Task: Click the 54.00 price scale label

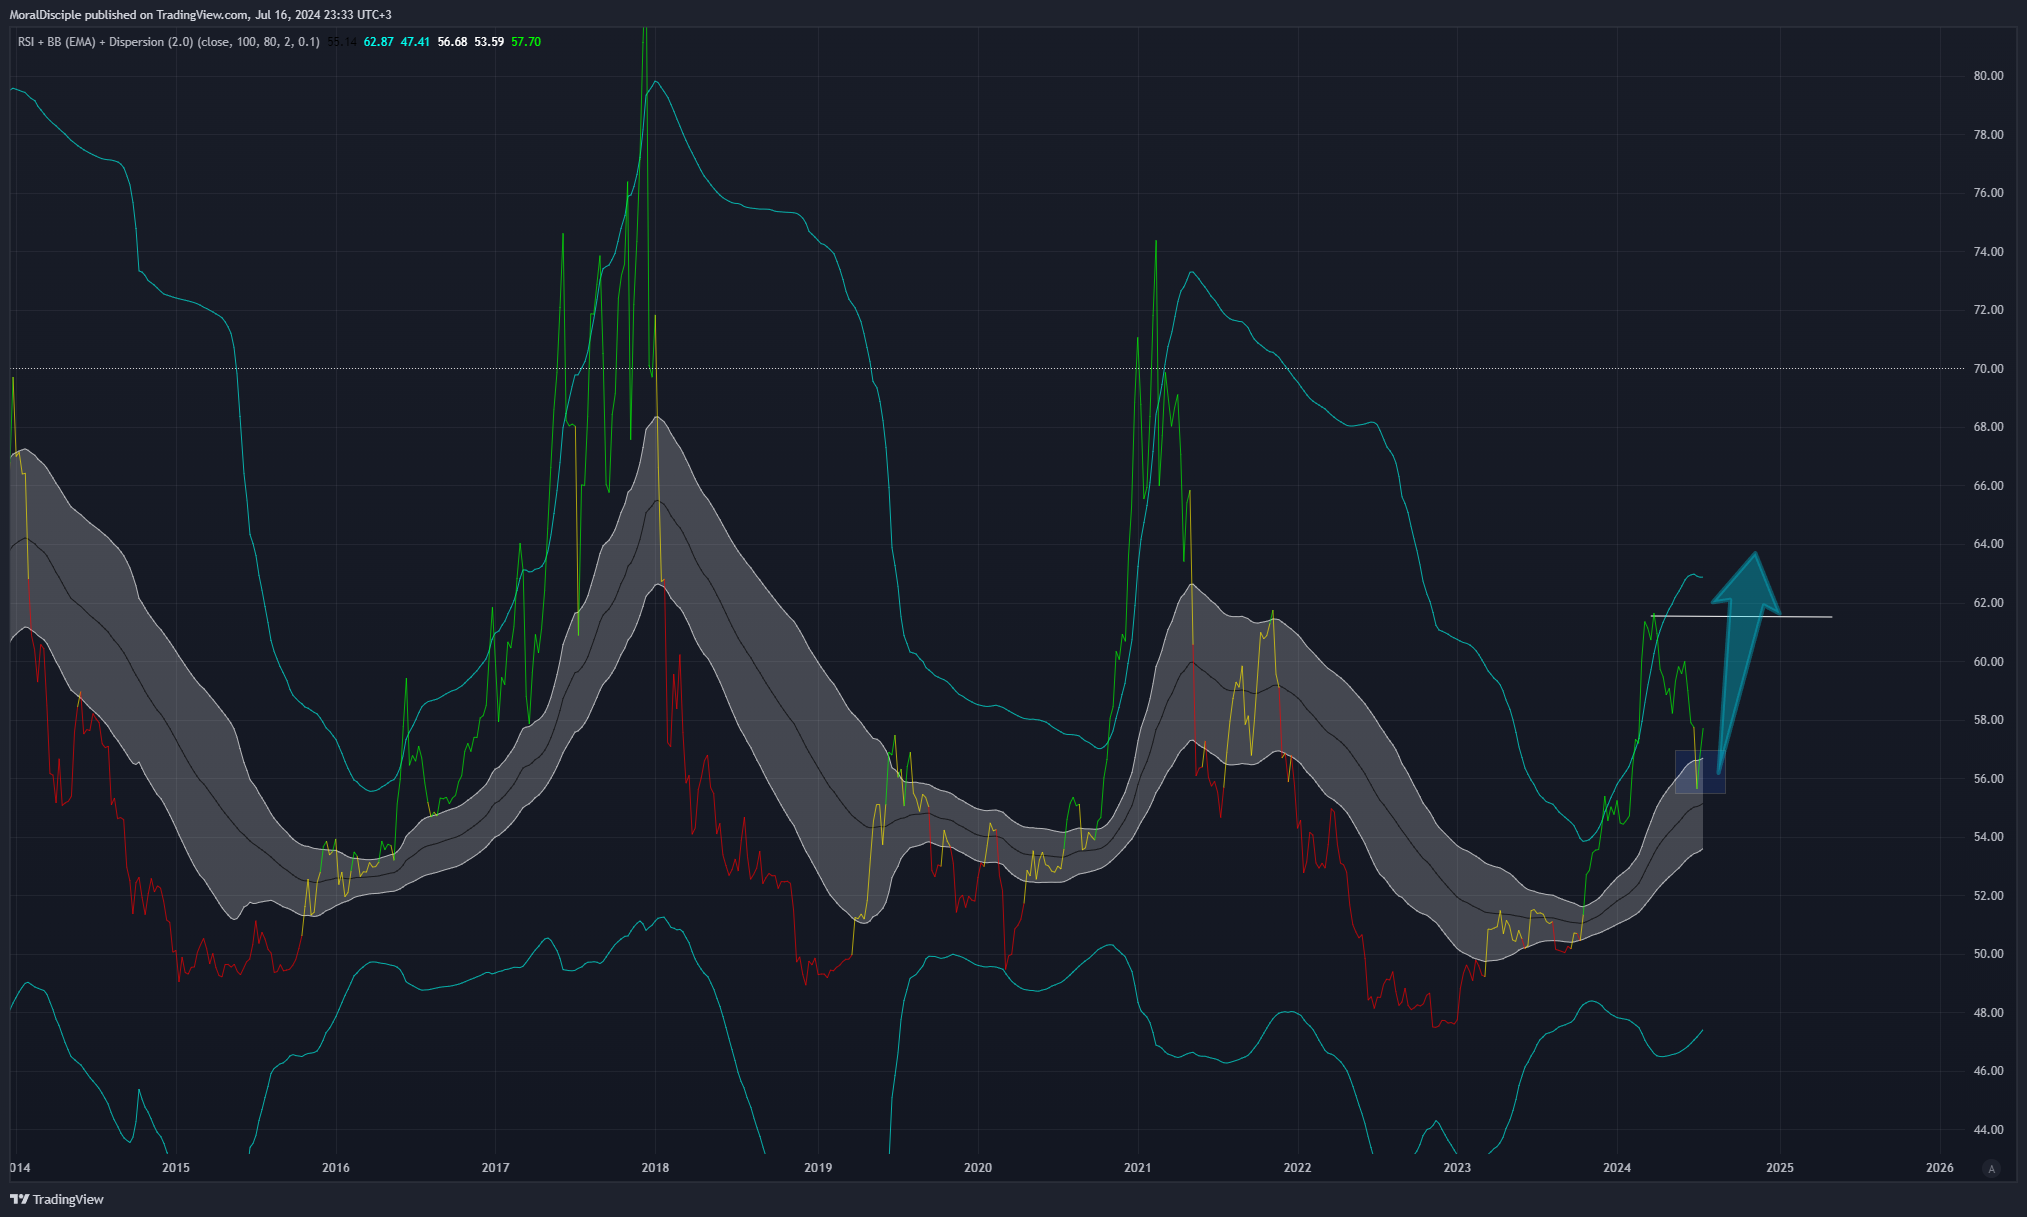Action: click(1988, 837)
